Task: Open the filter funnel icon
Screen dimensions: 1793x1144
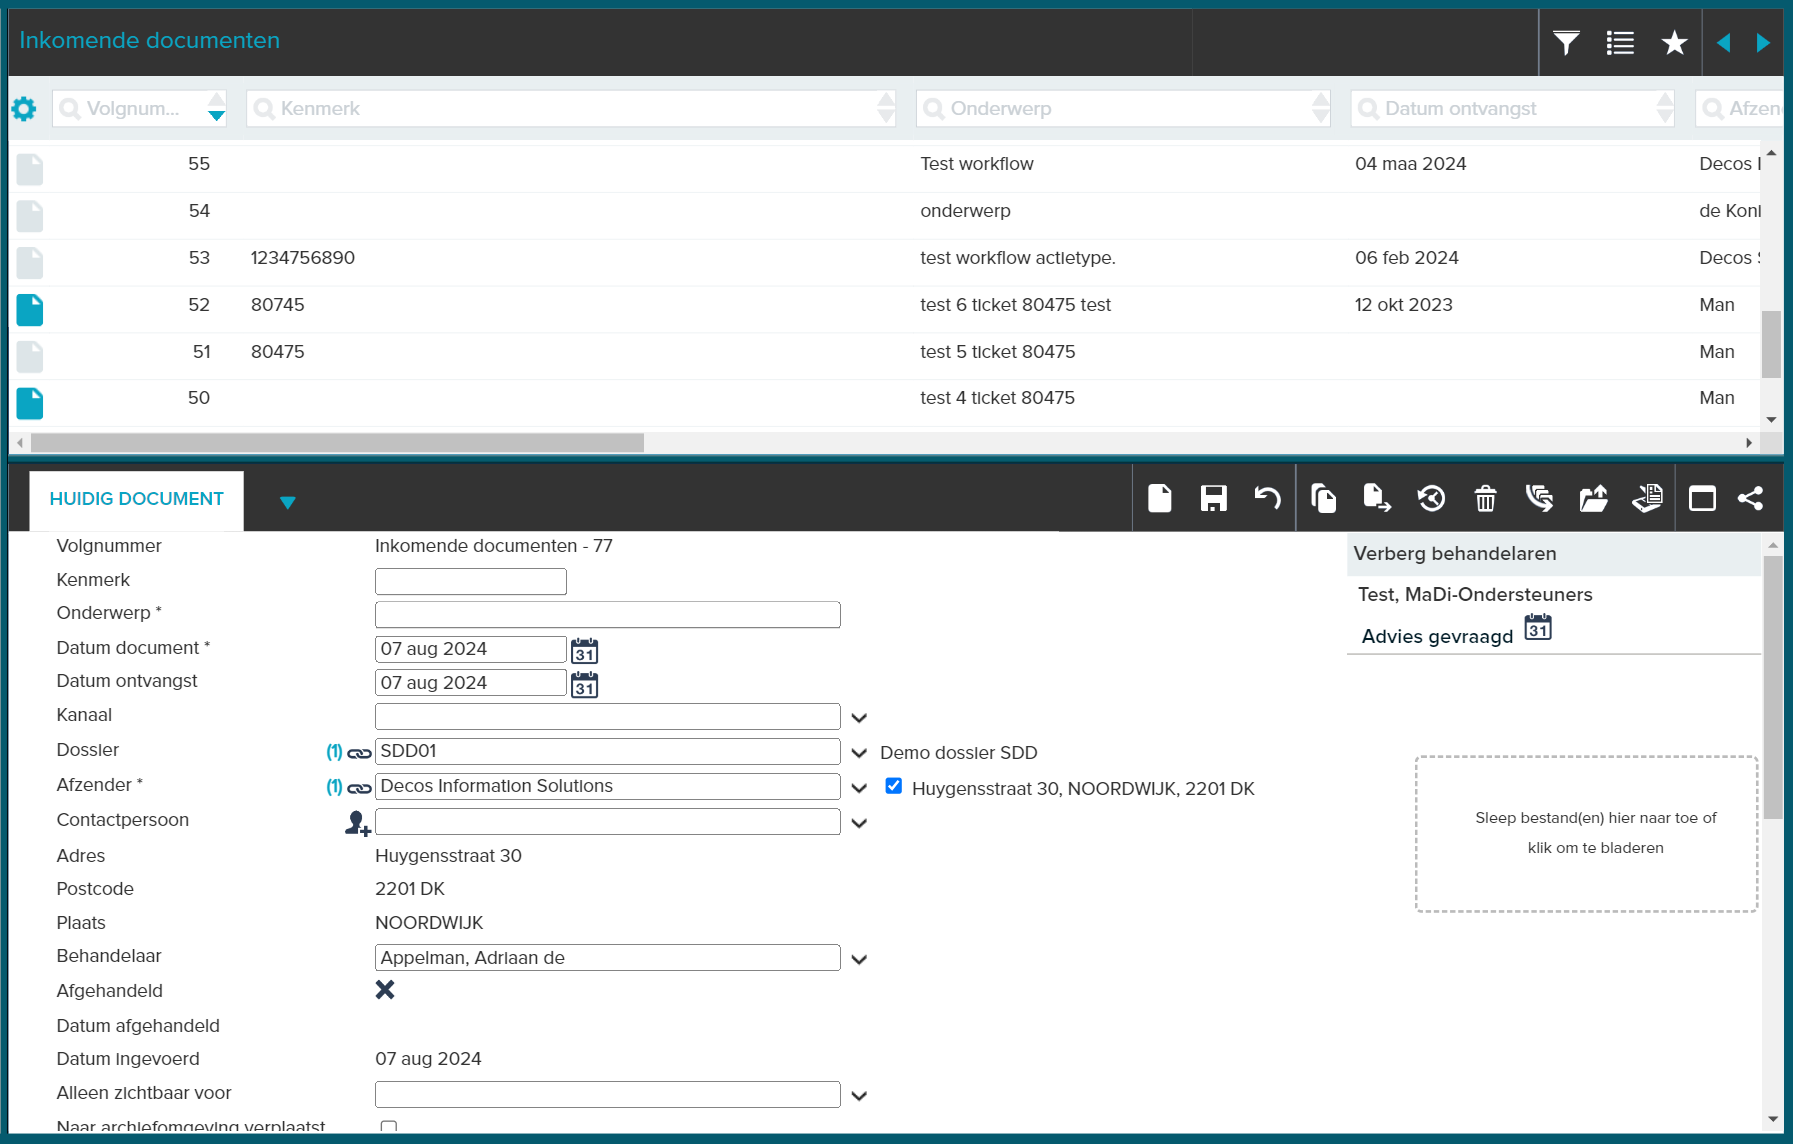Action: (1566, 42)
